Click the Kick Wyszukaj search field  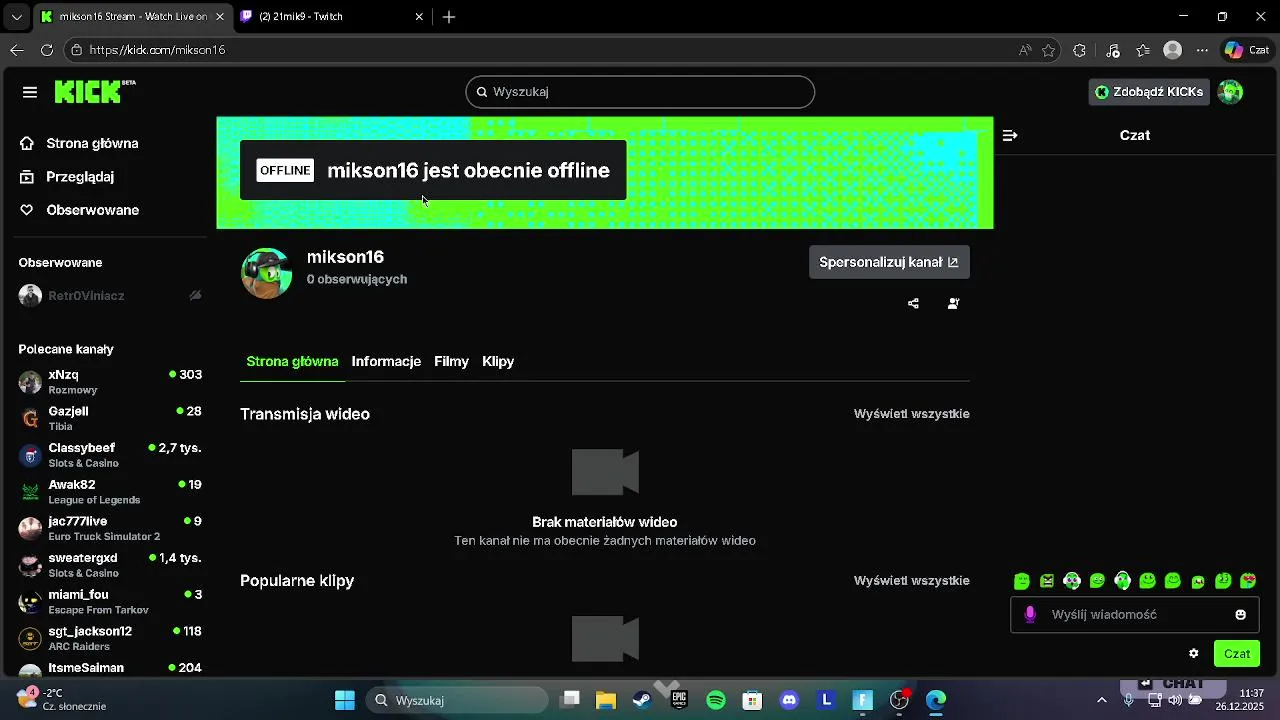pos(640,92)
